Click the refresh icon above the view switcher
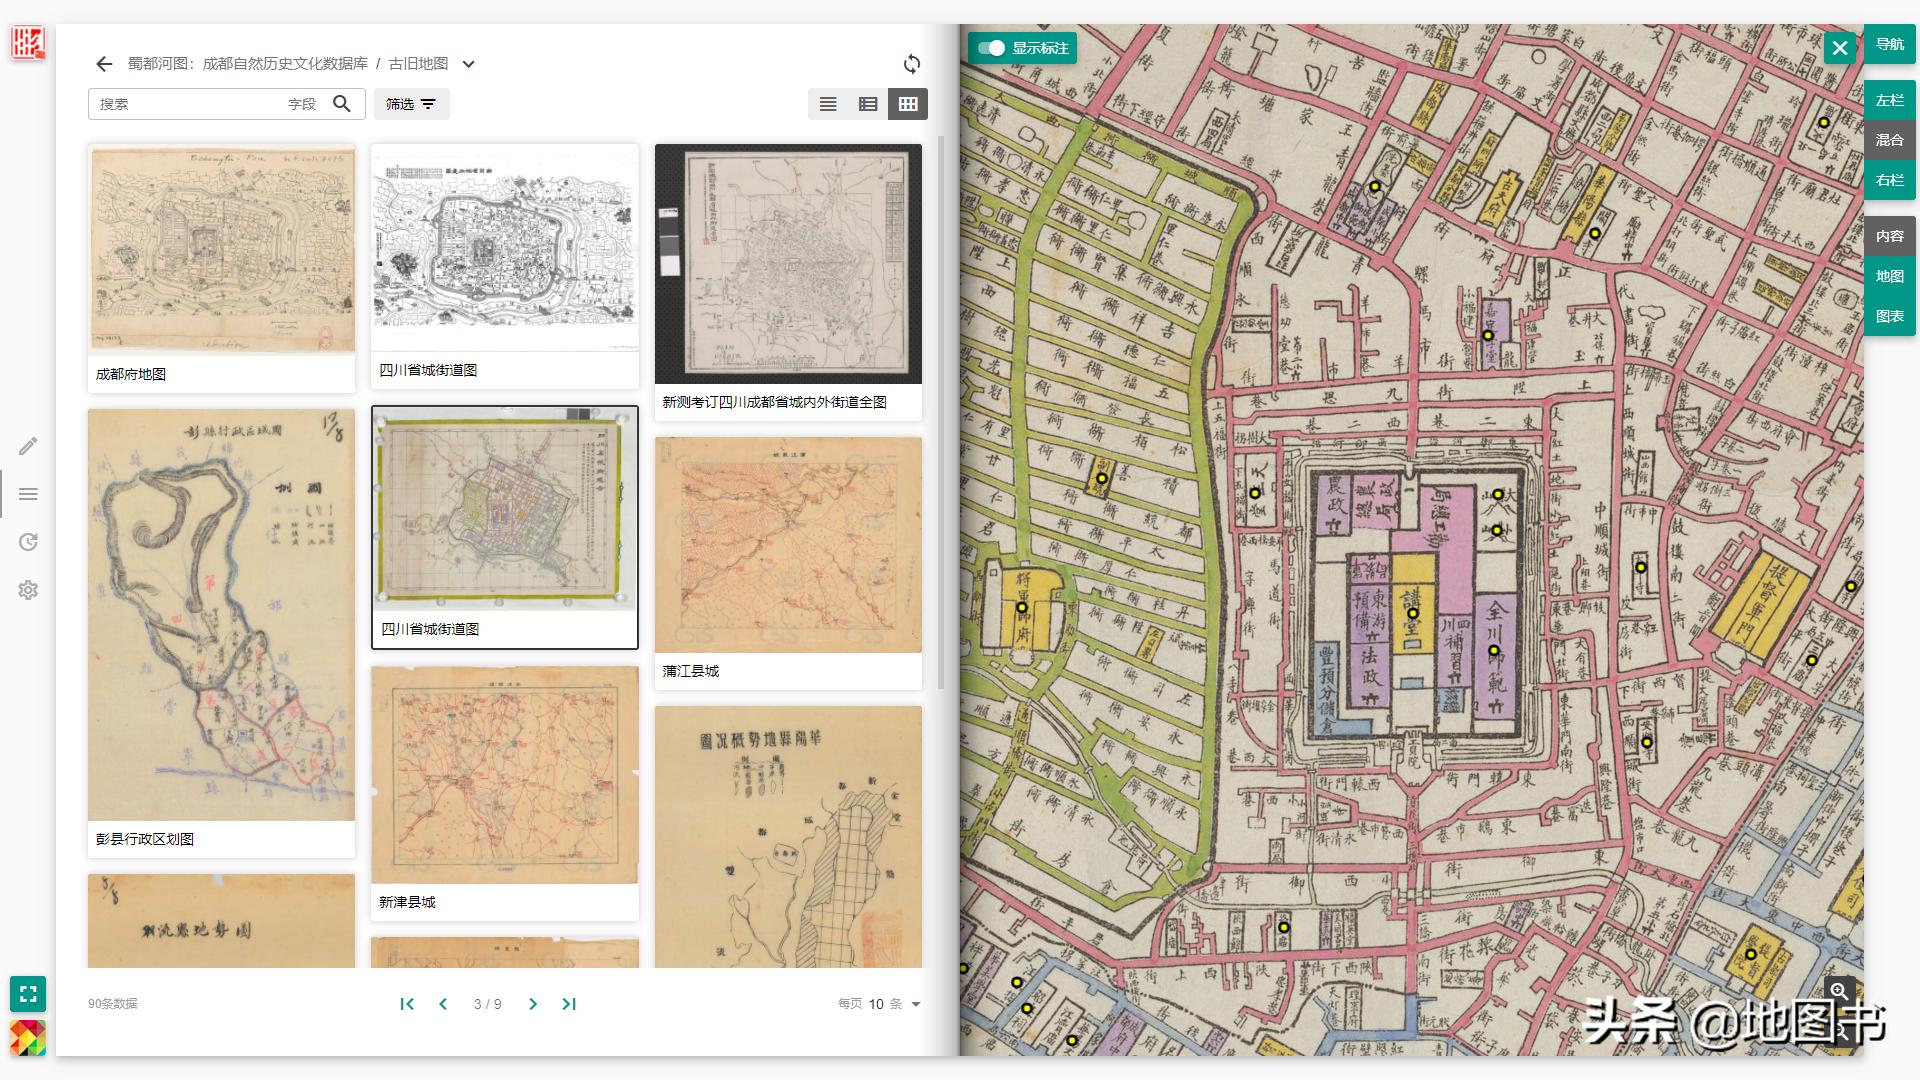Viewport: 1920px width, 1080px height. (911, 64)
